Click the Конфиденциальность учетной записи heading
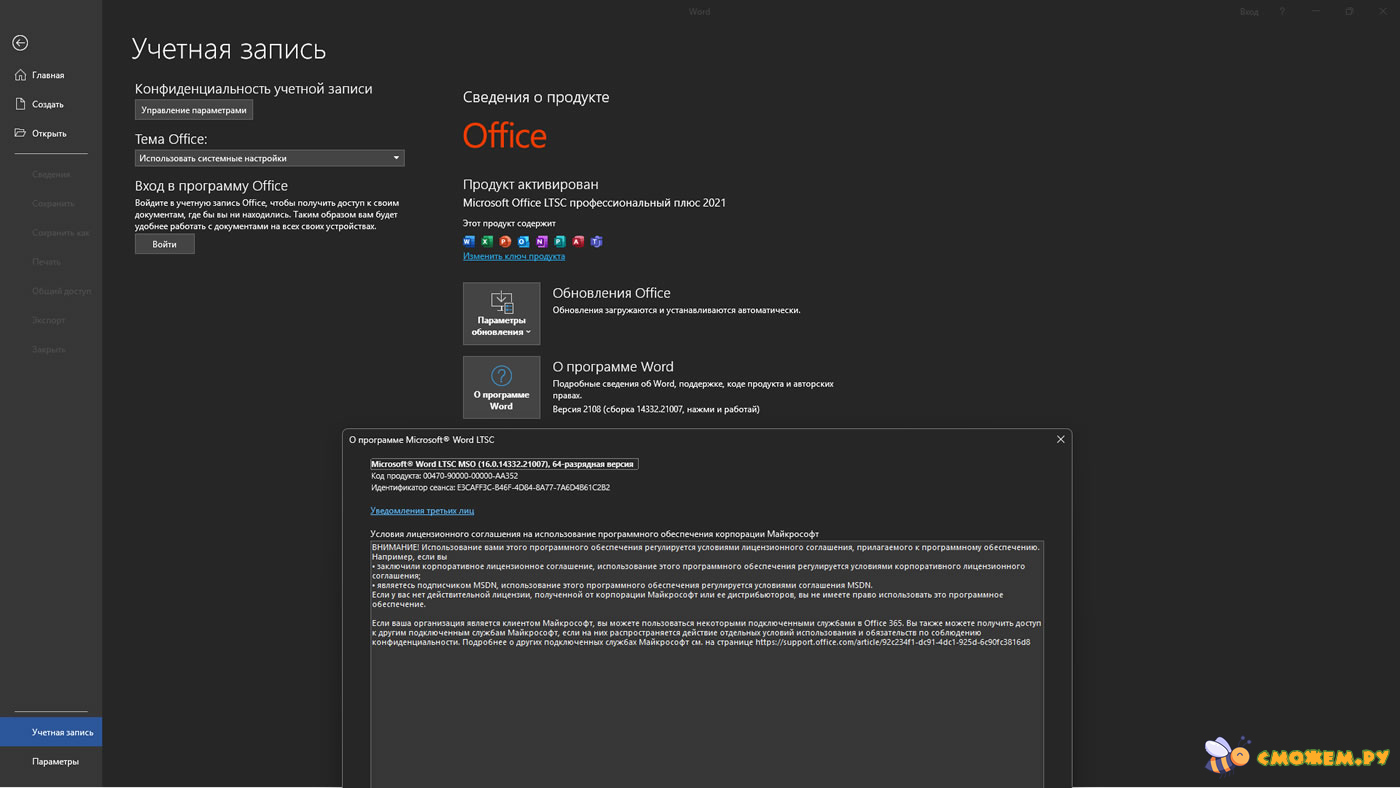The width and height of the screenshot is (1400, 788). [x=253, y=89]
